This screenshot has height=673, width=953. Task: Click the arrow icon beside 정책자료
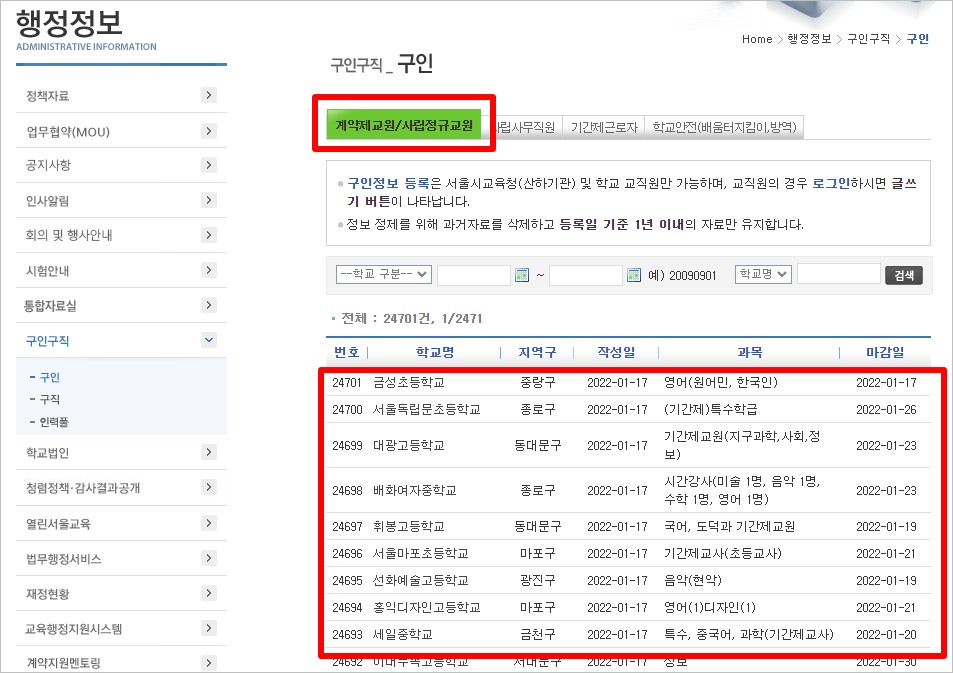coord(208,96)
